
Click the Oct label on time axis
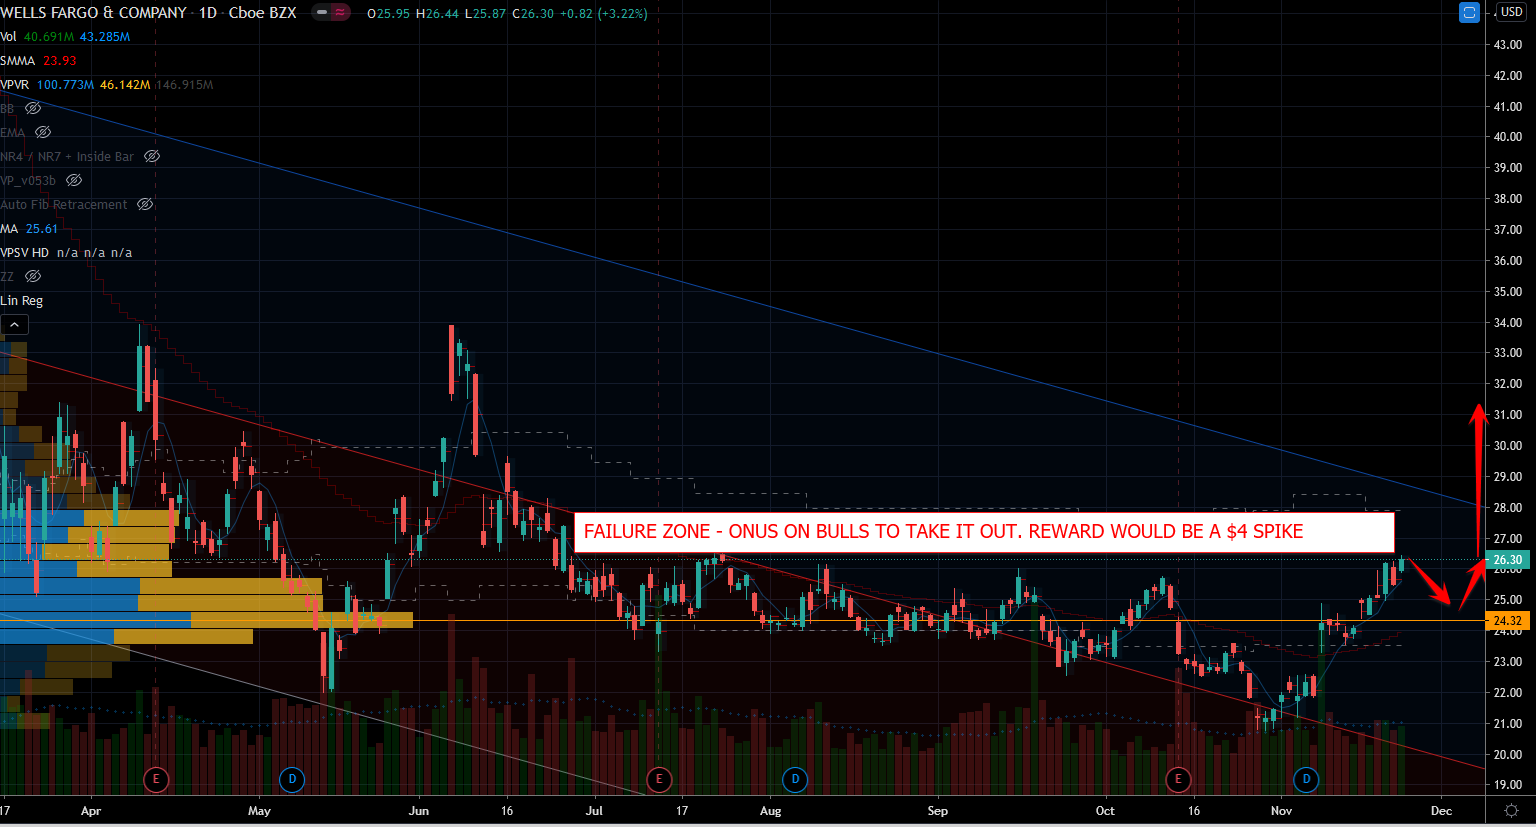point(1105,811)
